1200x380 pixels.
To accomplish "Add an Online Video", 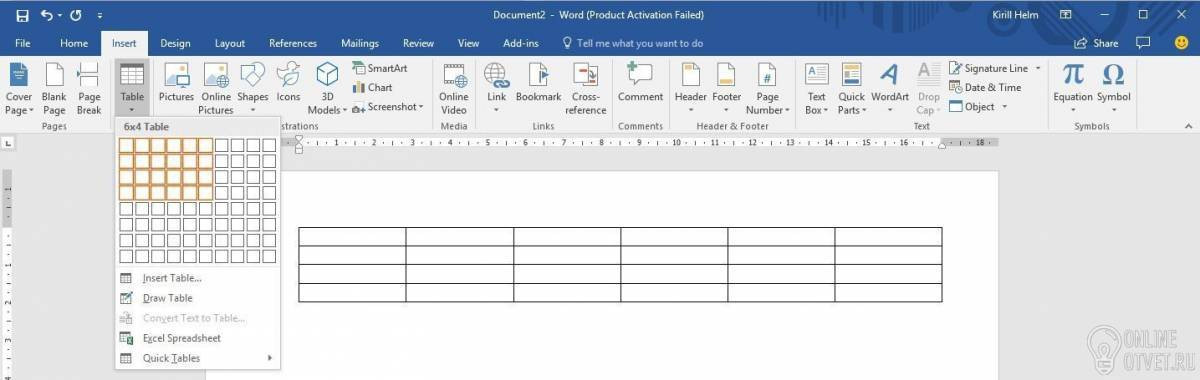I will point(454,89).
